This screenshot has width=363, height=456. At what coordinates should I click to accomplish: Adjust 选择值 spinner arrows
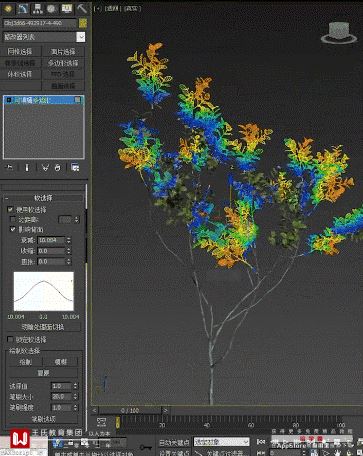click(x=75, y=386)
